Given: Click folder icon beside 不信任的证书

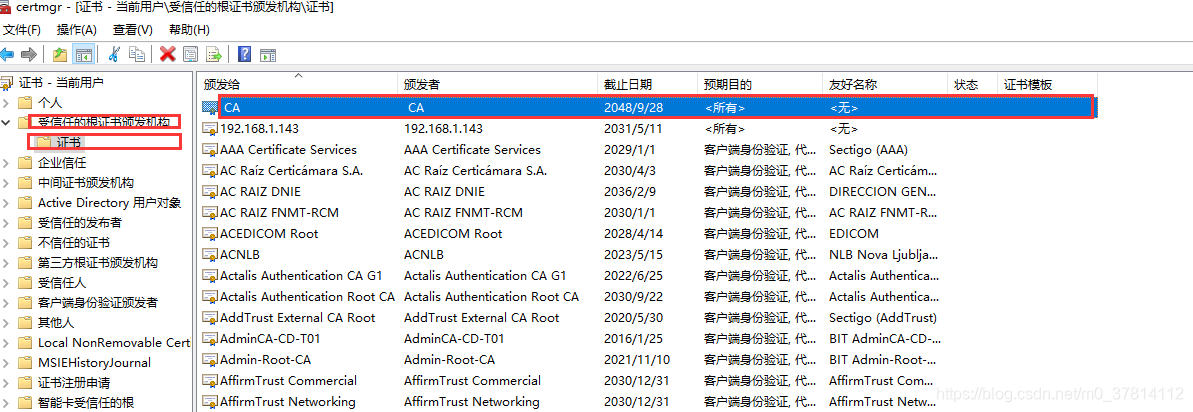Looking at the screenshot, I should click(x=25, y=242).
